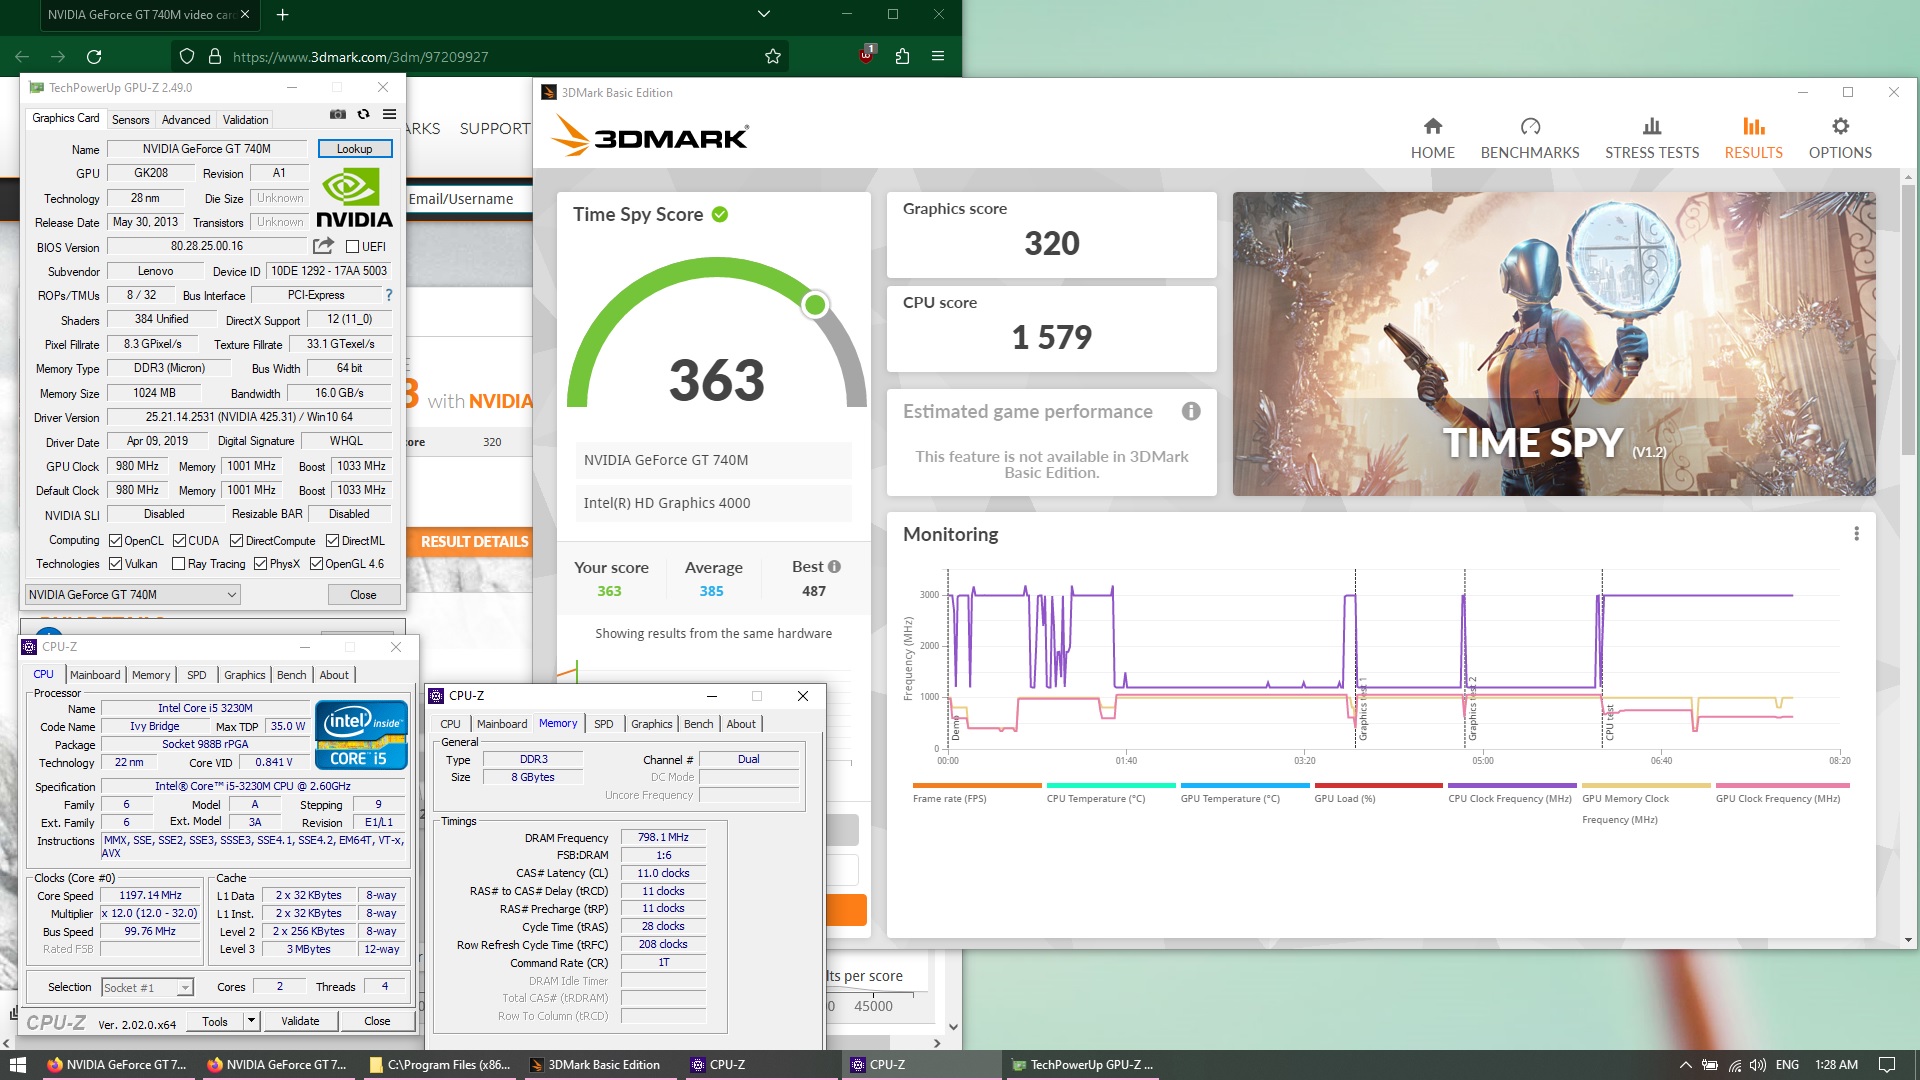The width and height of the screenshot is (1920, 1080).
Task: Switch to Advanced tab in GPU-Z
Action: 186,120
